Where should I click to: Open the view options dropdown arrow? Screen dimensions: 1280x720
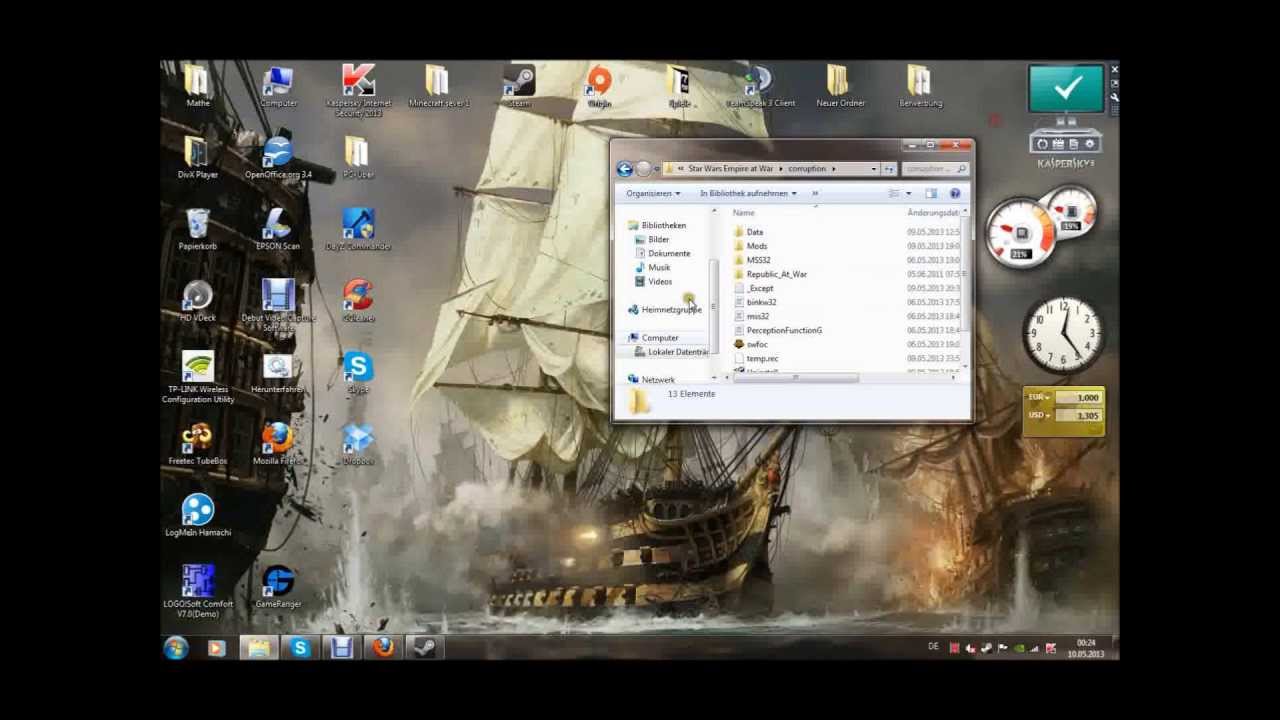908,193
